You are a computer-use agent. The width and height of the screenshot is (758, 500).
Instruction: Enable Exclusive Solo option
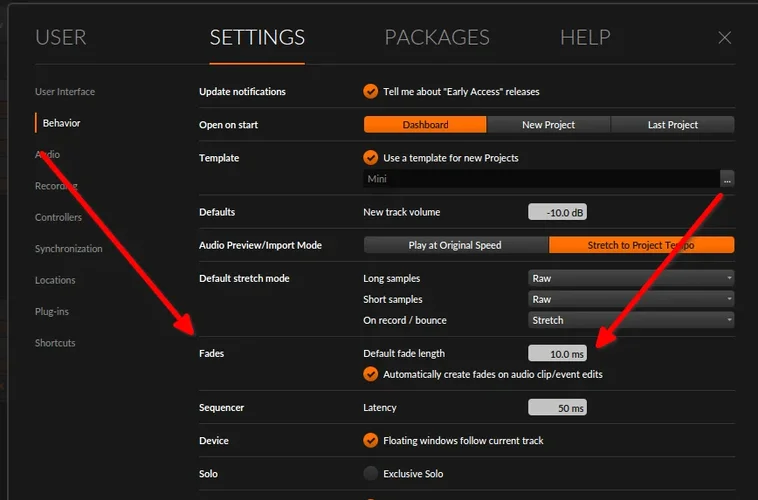pos(371,473)
